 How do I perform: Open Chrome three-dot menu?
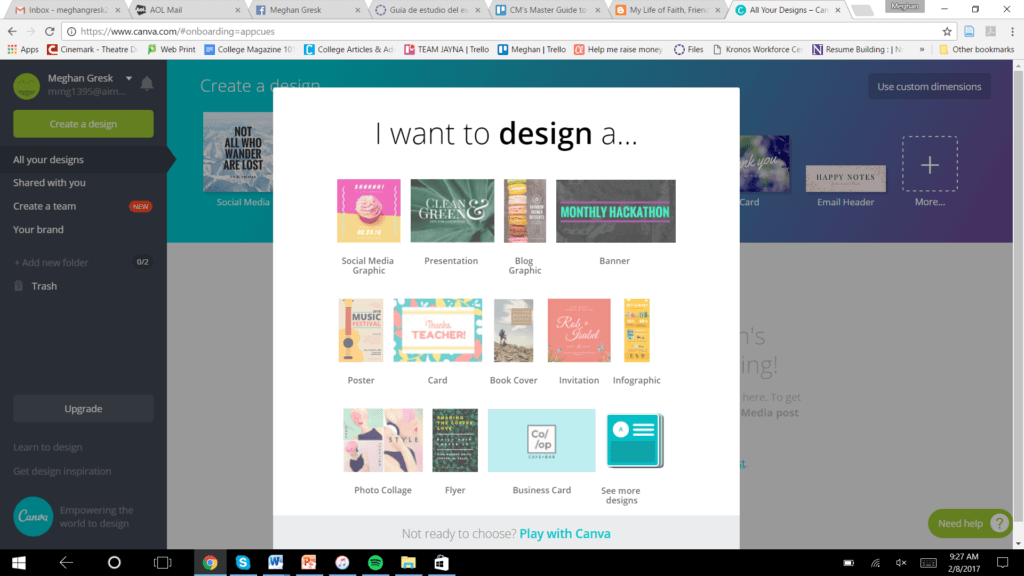coord(1012,31)
